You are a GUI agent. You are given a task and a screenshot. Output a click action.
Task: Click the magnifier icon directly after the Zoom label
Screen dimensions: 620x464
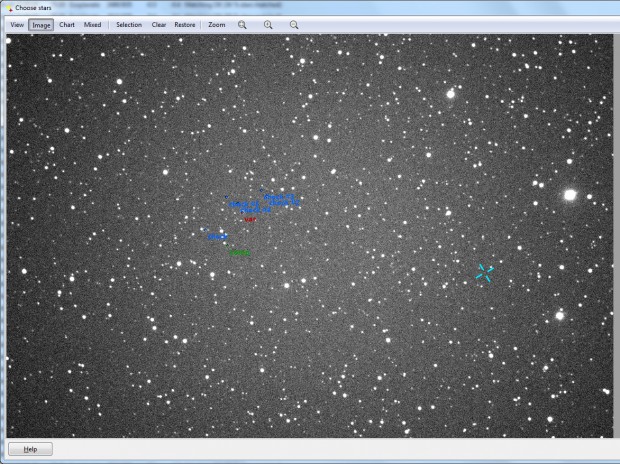[x=242, y=25]
